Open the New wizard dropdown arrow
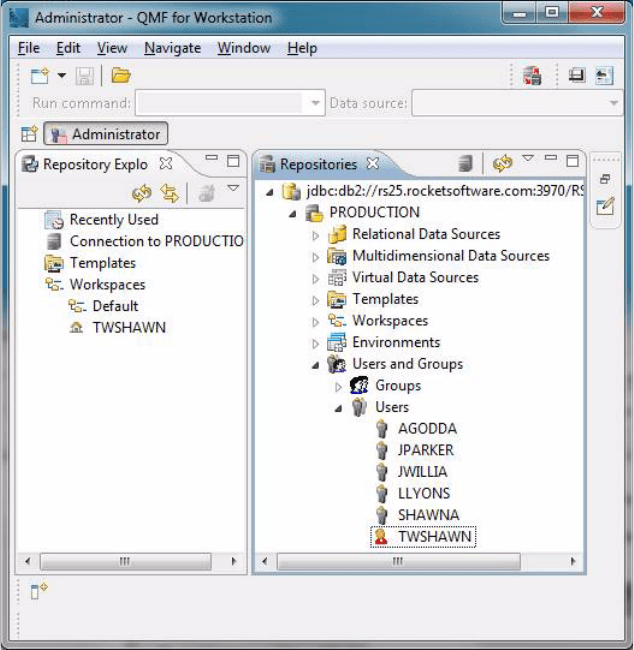This screenshot has height=650, width=634. pos(62,76)
